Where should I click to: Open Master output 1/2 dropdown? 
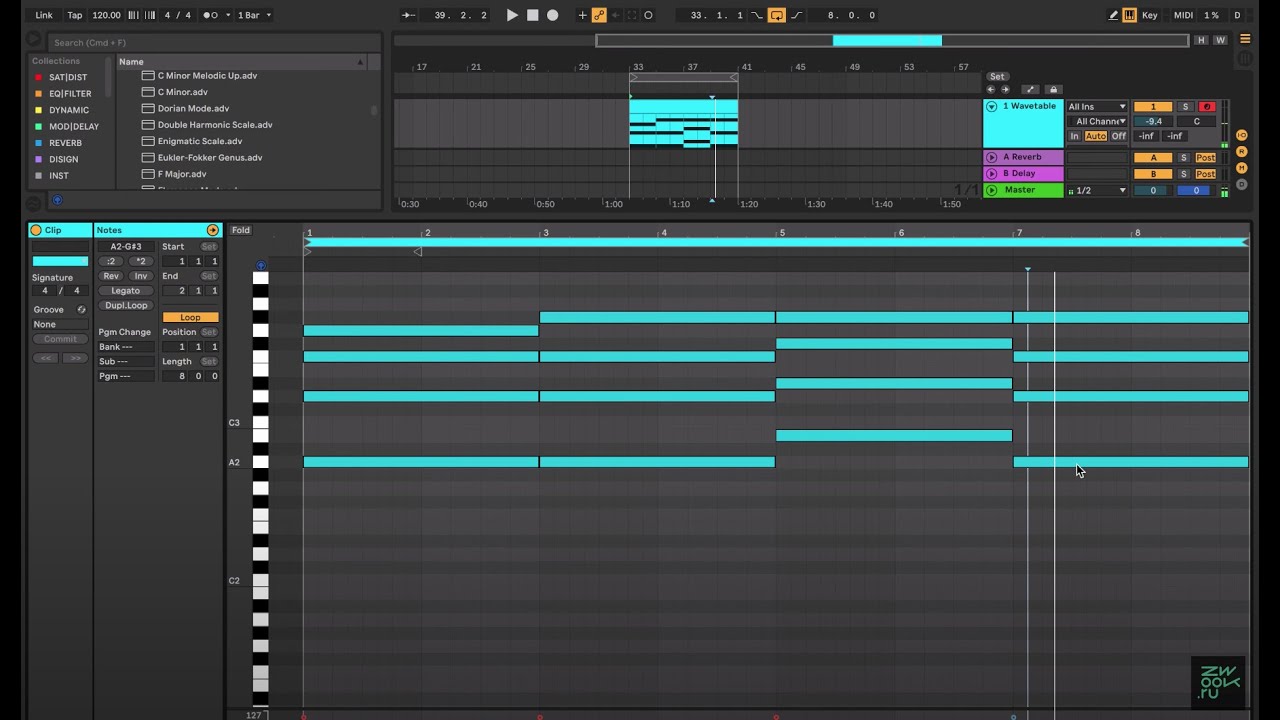[1097, 190]
